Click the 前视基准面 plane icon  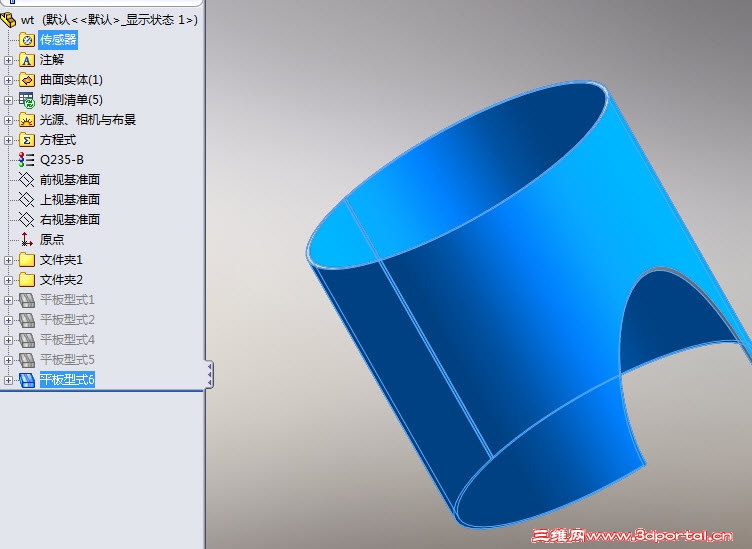[x=26, y=180]
